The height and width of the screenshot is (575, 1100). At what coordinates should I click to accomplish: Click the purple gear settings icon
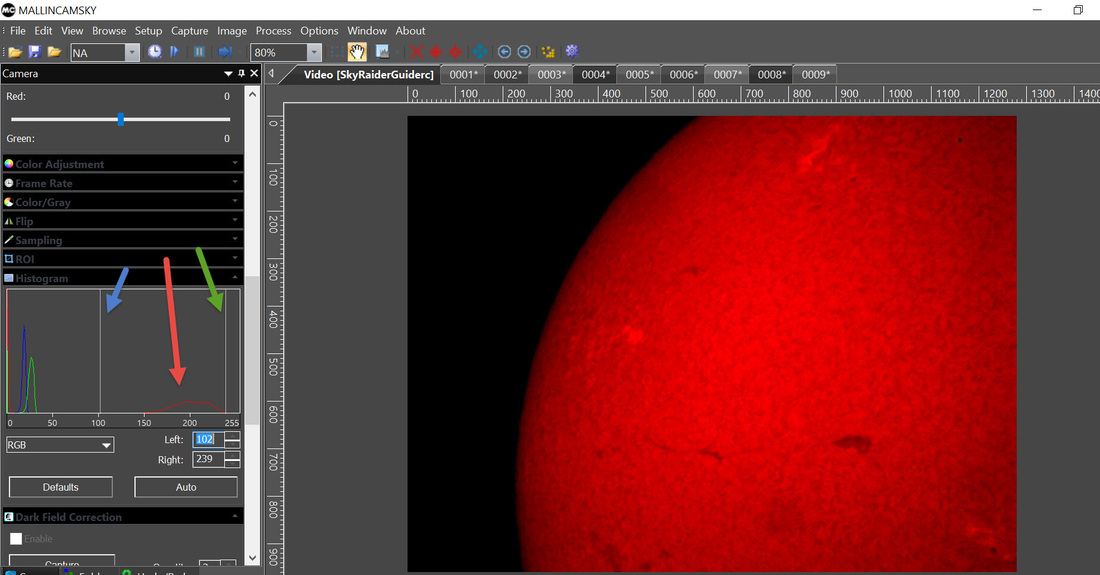click(572, 51)
